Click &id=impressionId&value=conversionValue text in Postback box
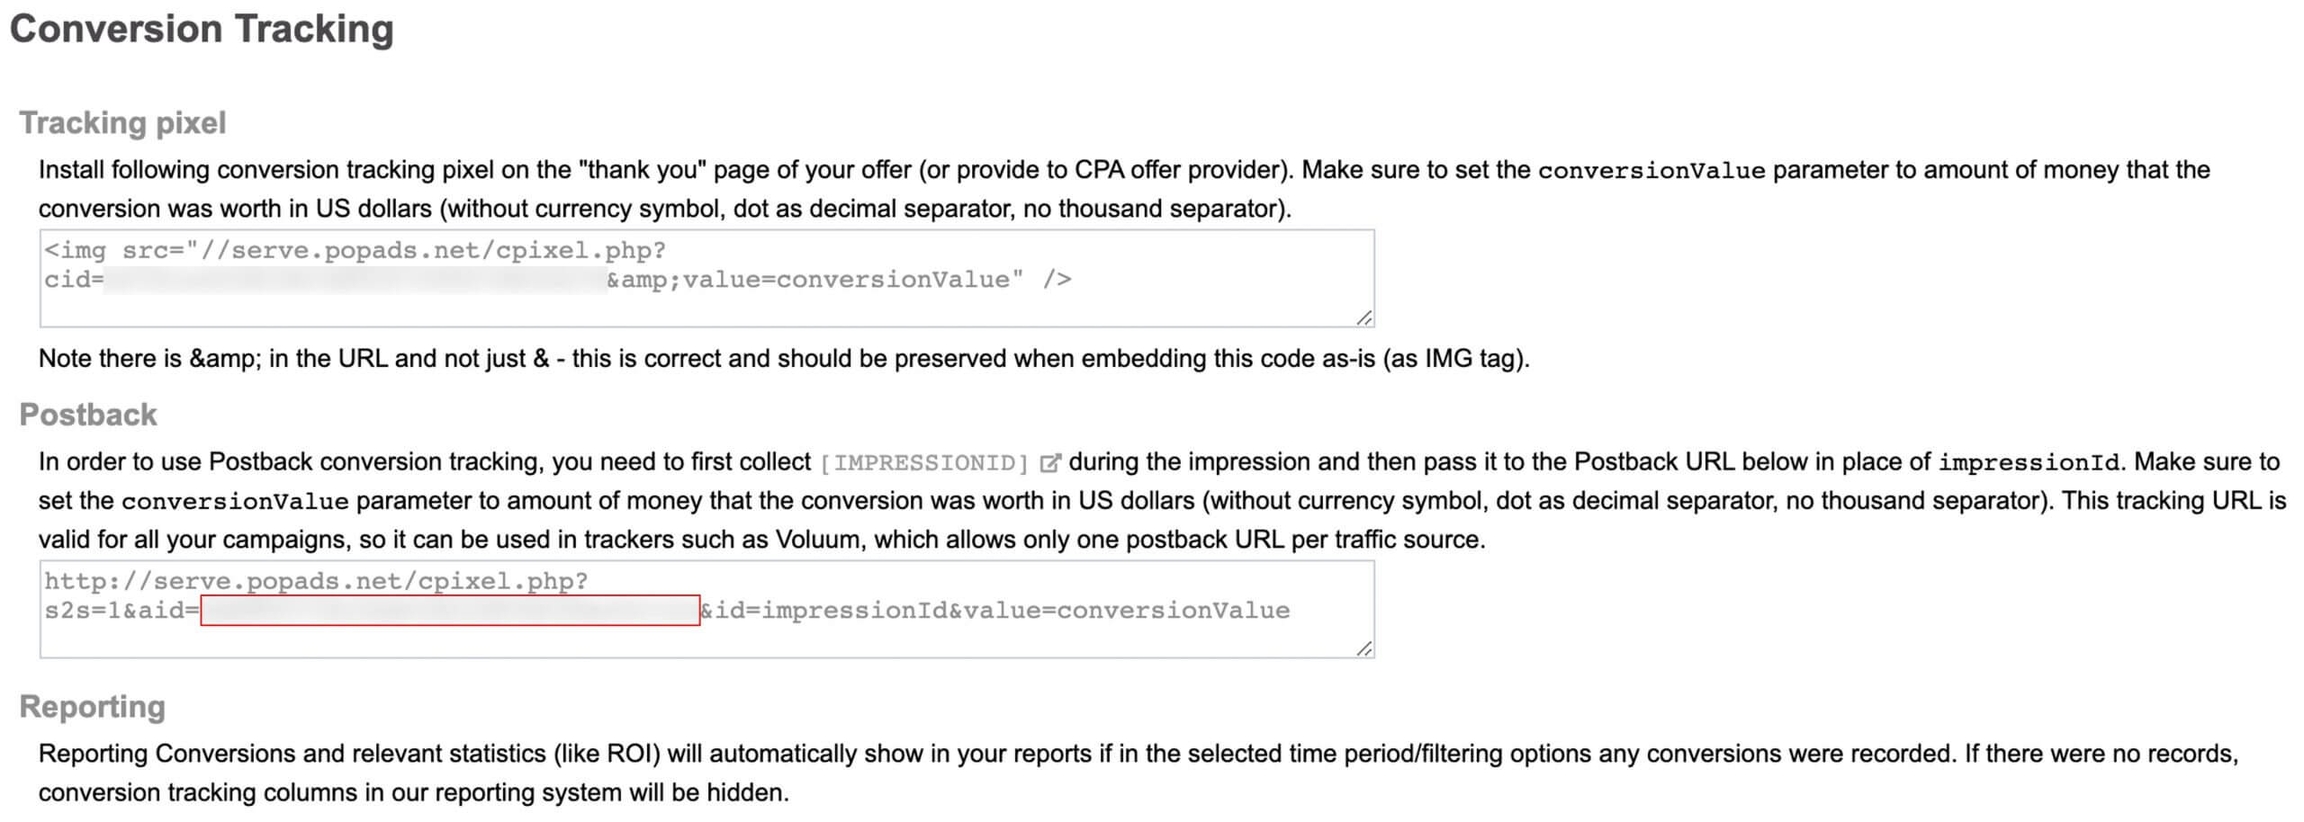This screenshot has width=2304, height=822. [996, 611]
